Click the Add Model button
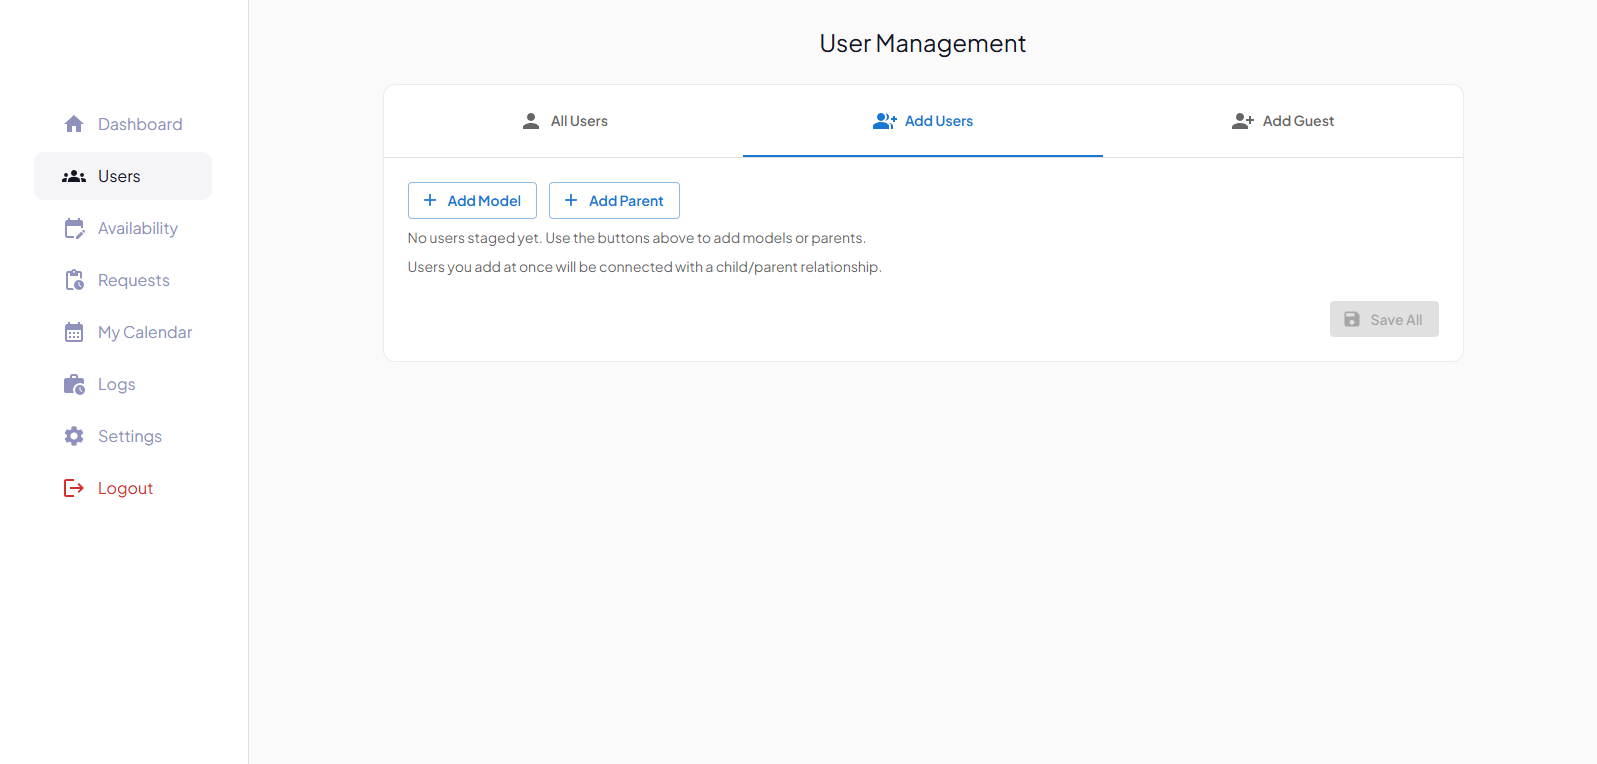Screen dimensions: 1597x764 [x=472, y=200]
